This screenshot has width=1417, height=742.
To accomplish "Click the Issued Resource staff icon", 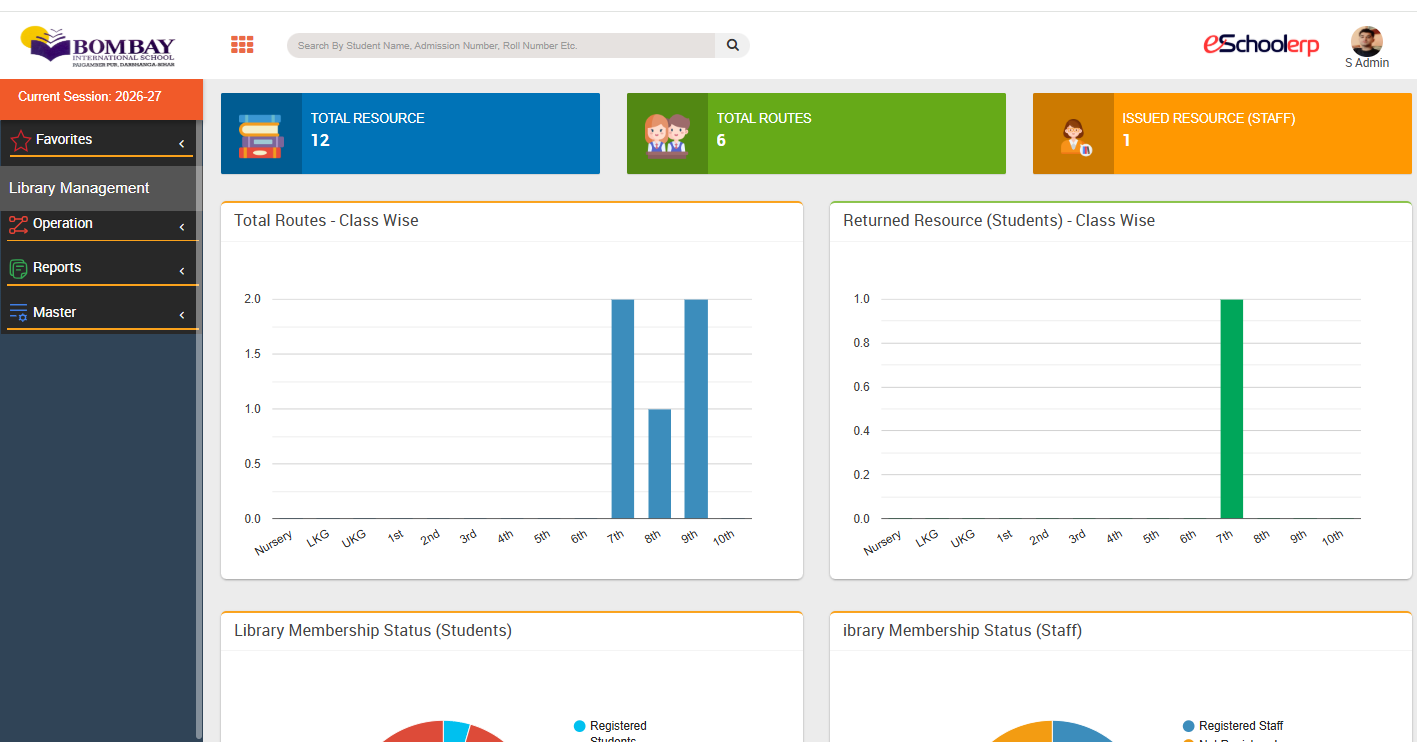I will tap(1074, 136).
